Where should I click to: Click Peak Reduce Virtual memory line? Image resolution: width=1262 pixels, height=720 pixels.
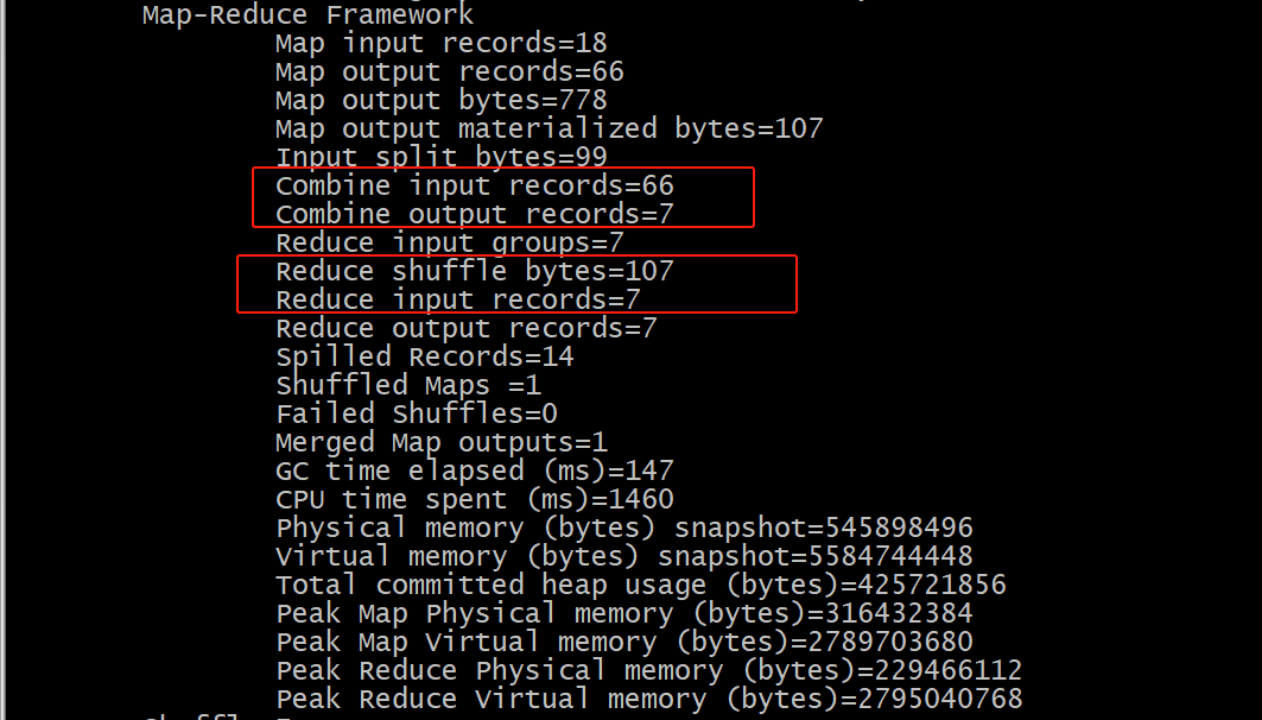(x=649, y=699)
